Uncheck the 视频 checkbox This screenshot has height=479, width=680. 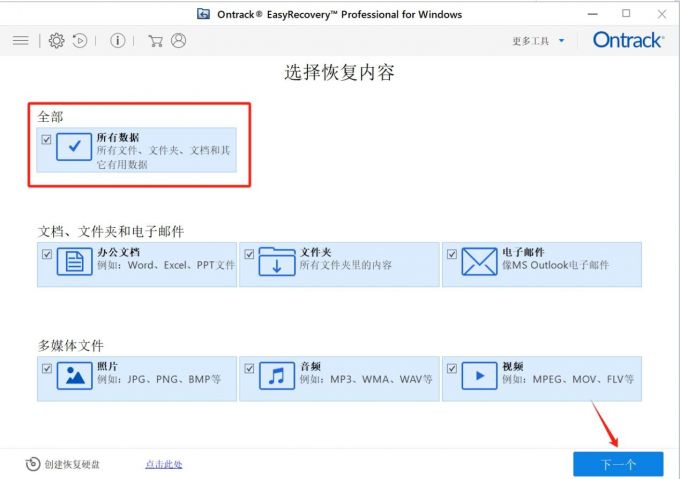tap(451, 368)
